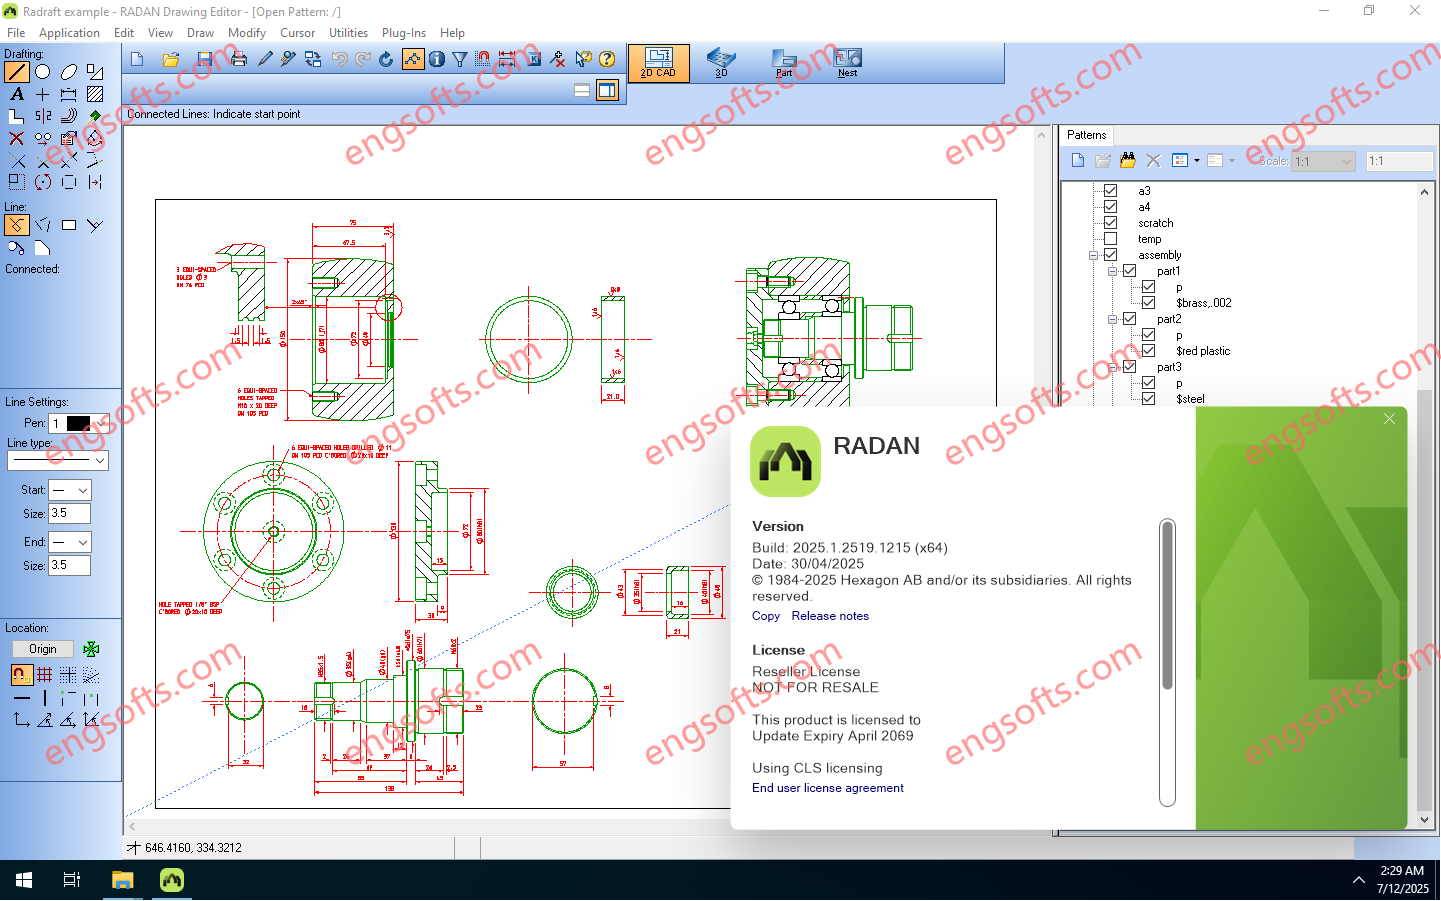The height and width of the screenshot is (901, 1441).
Task: Click the Undo arrow icon
Action: (x=340, y=60)
